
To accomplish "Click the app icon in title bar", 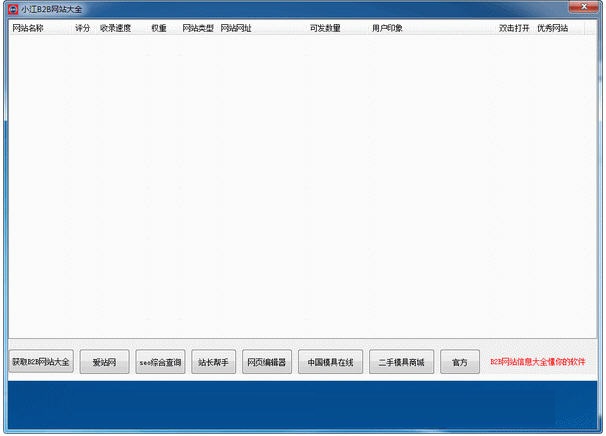I will 12,8.
